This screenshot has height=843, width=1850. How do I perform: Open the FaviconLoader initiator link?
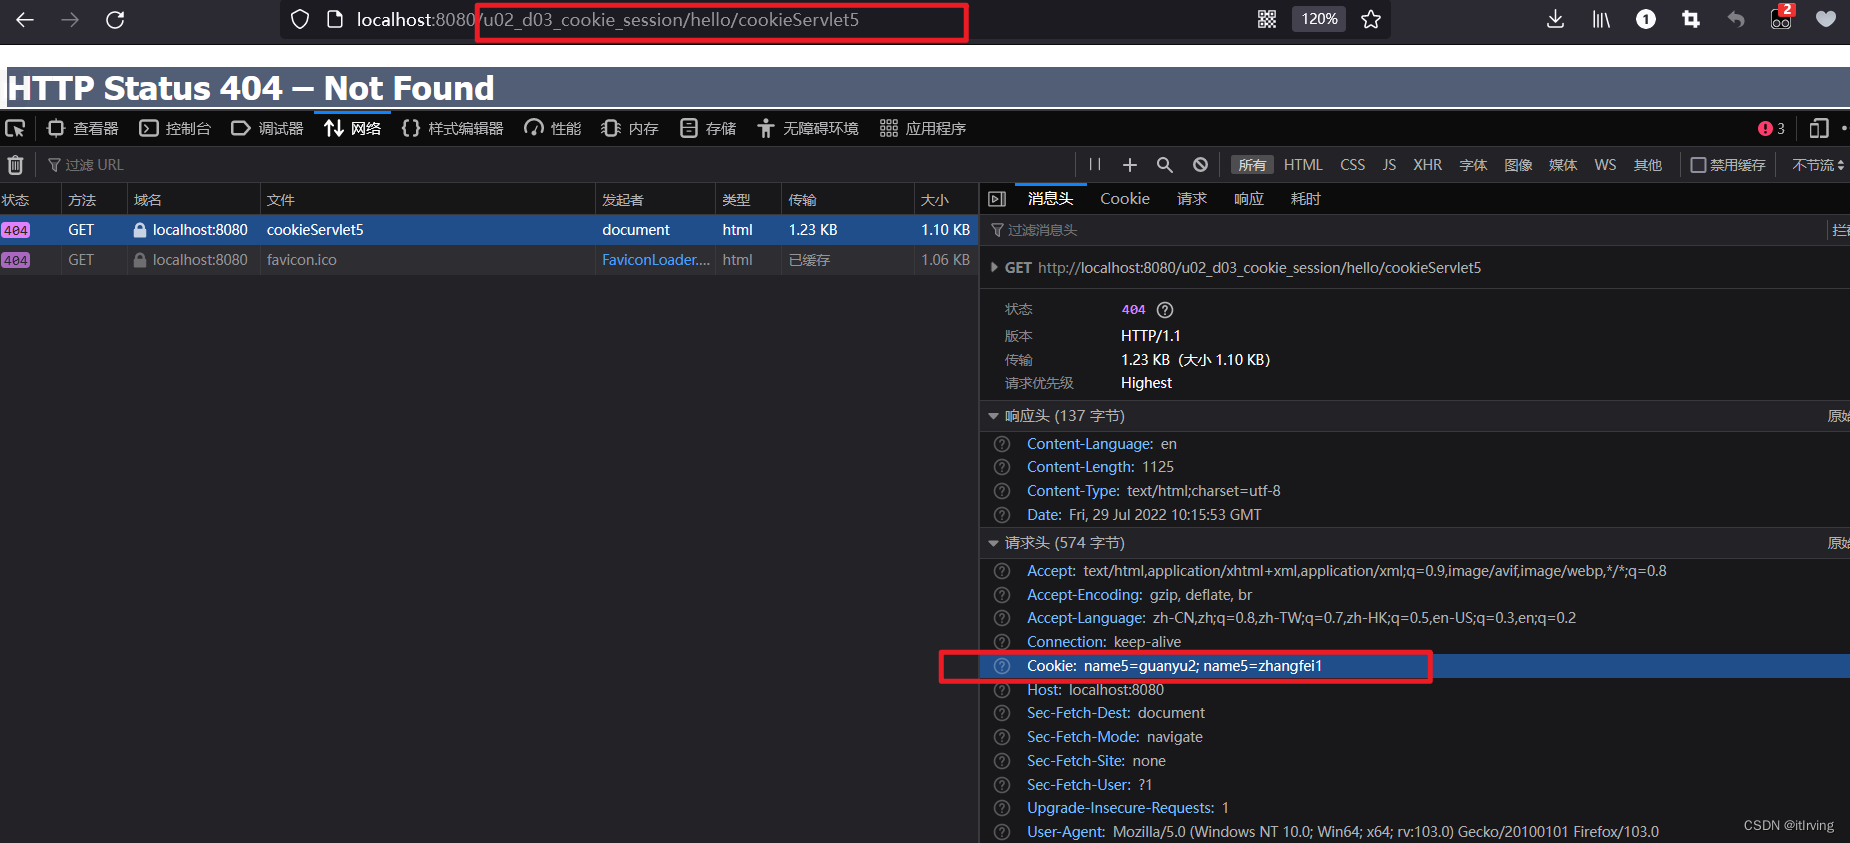pyautogui.click(x=656, y=260)
